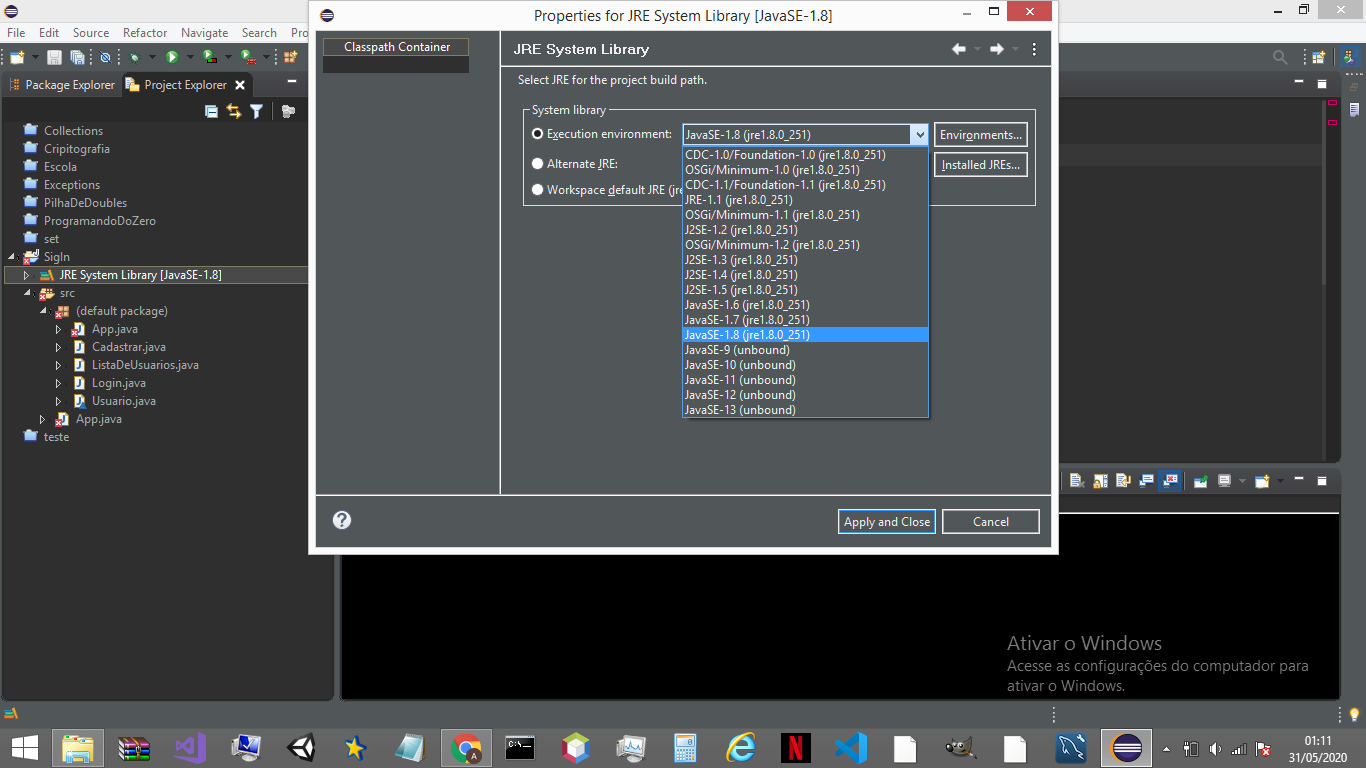Image resolution: width=1366 pixels, height=768 pixels.
Task: Open Netflix from the taskbar
Action: 796,747
